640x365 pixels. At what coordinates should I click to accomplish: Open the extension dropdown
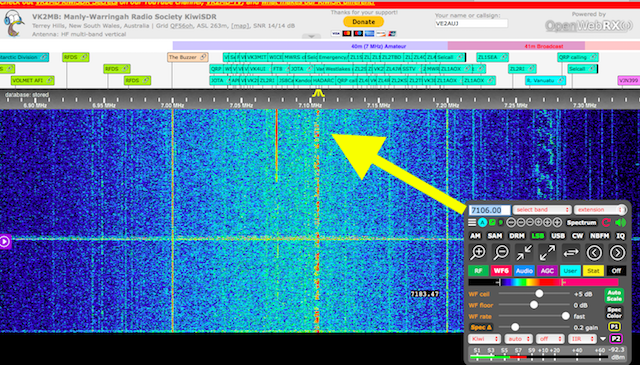(598, 210)
